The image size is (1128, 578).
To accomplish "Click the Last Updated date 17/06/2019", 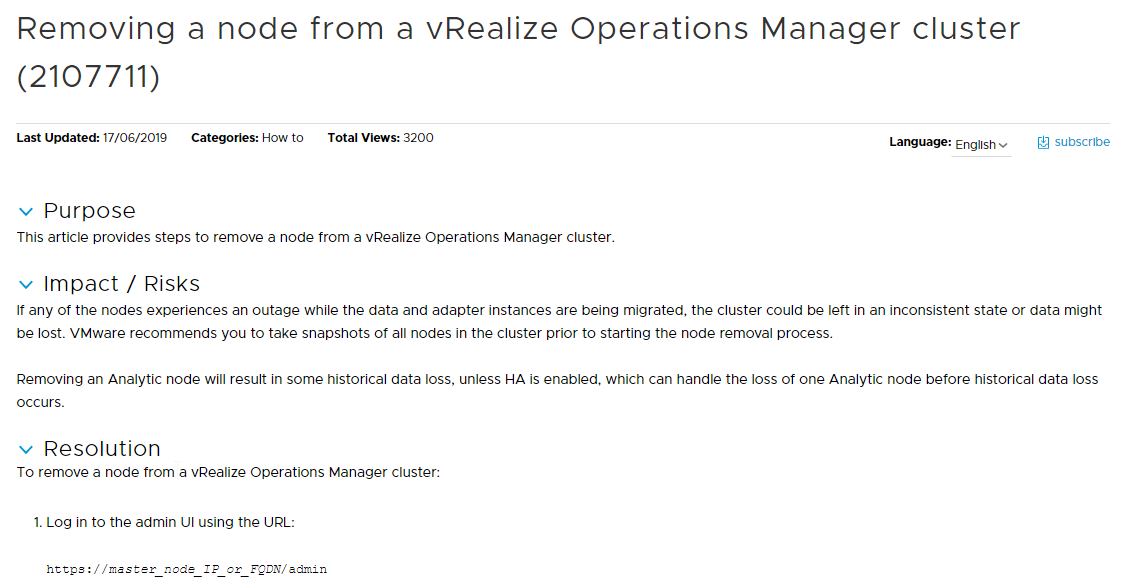I will (135, 137).
